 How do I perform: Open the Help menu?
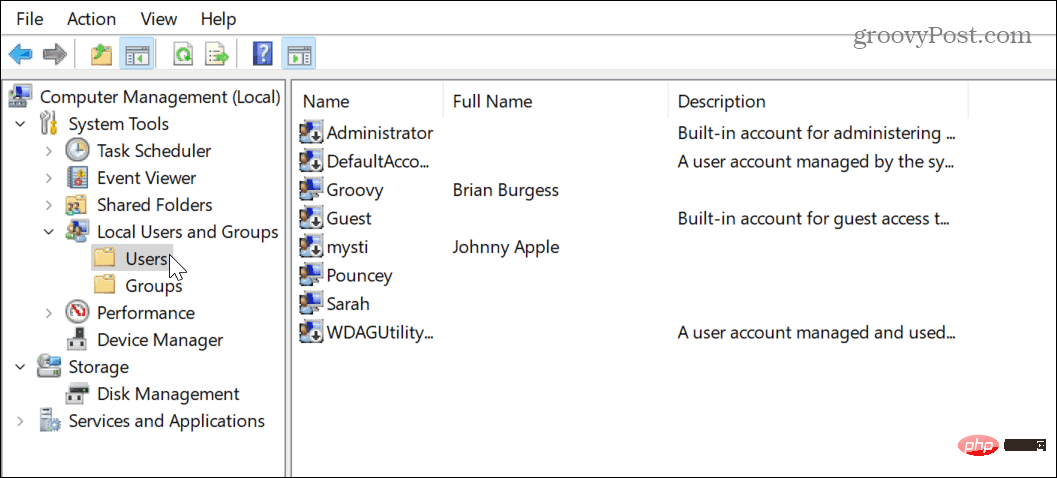click(x=217, y=20)
